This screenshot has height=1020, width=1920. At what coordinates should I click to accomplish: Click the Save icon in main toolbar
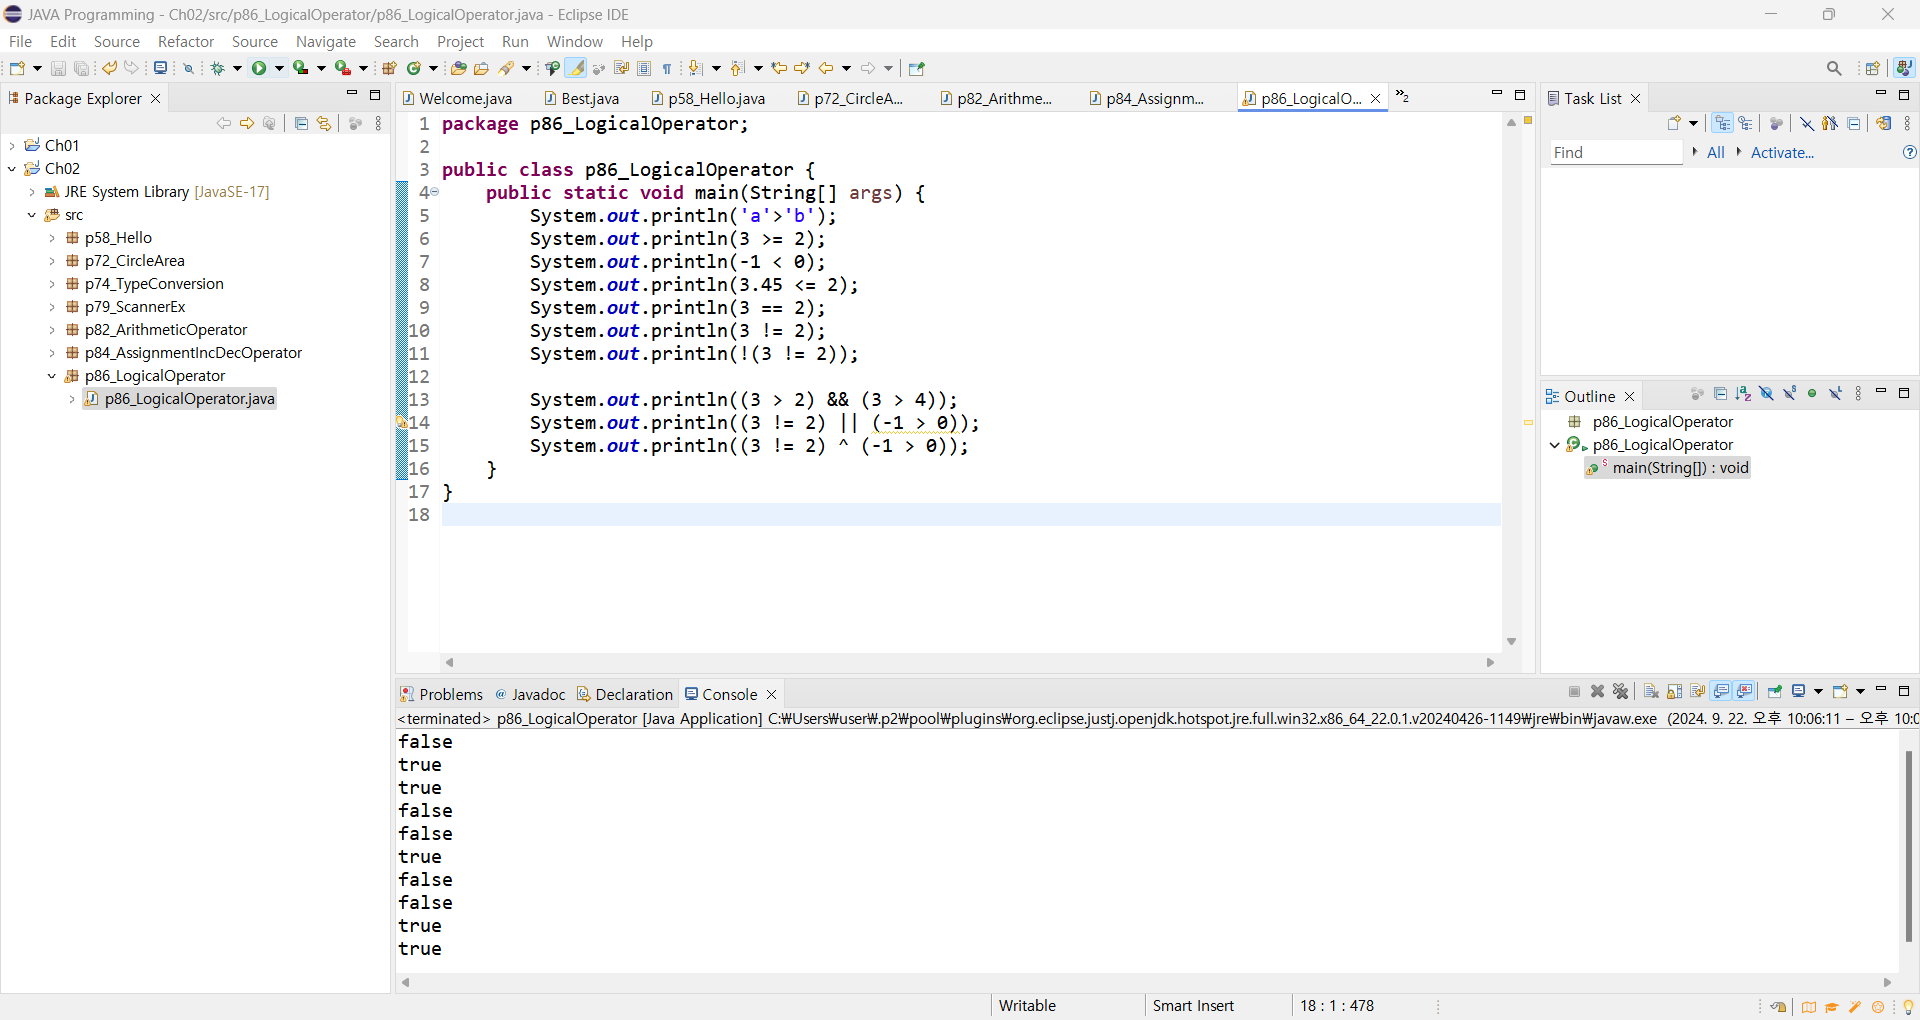[x=58, y=68]
